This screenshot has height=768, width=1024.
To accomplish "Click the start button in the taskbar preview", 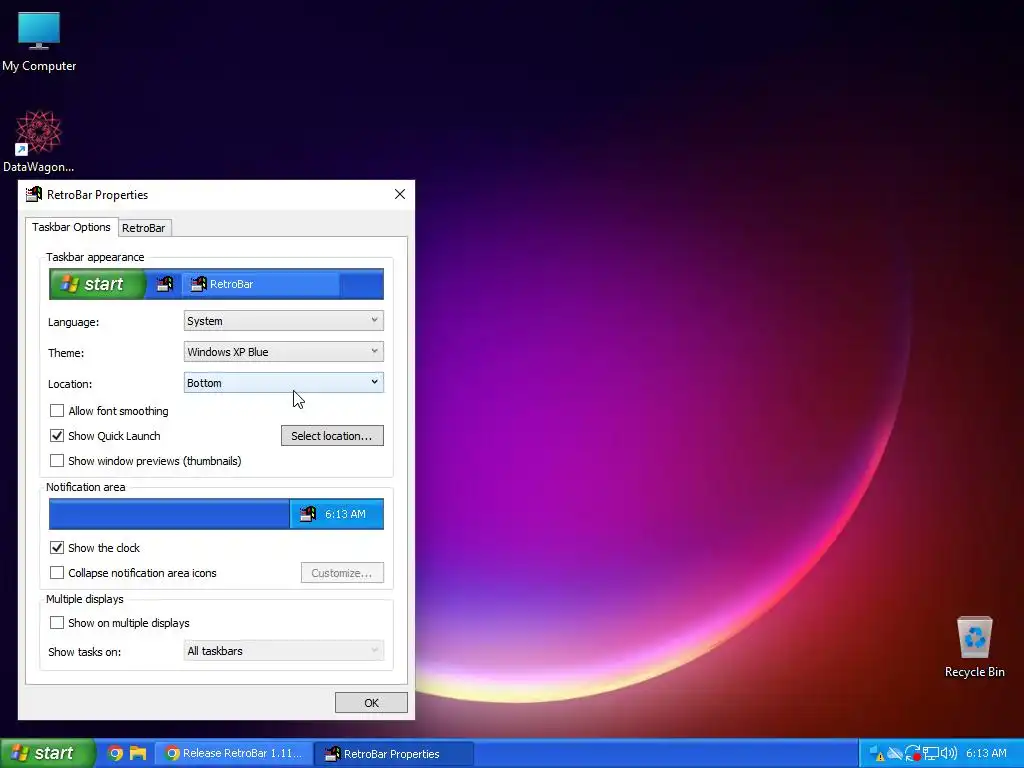I will pos(97,284).
